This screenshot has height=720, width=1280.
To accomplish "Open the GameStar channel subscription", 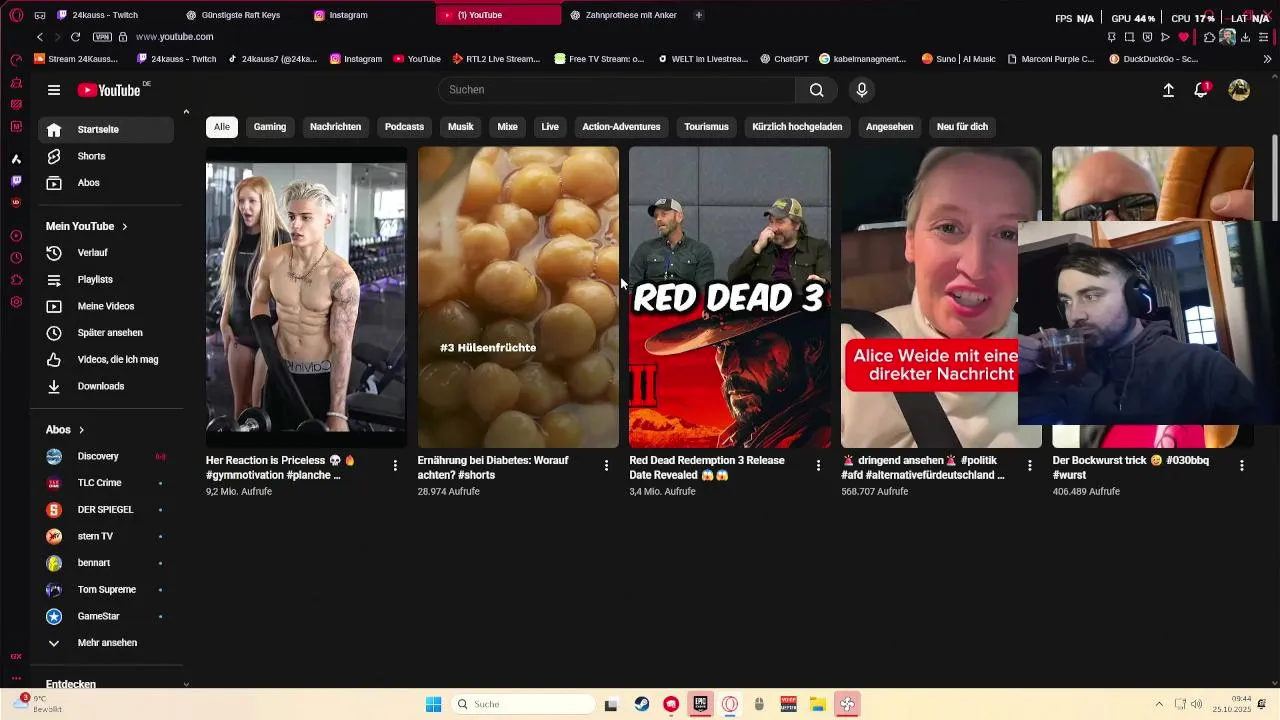I will tap(106, 616).
